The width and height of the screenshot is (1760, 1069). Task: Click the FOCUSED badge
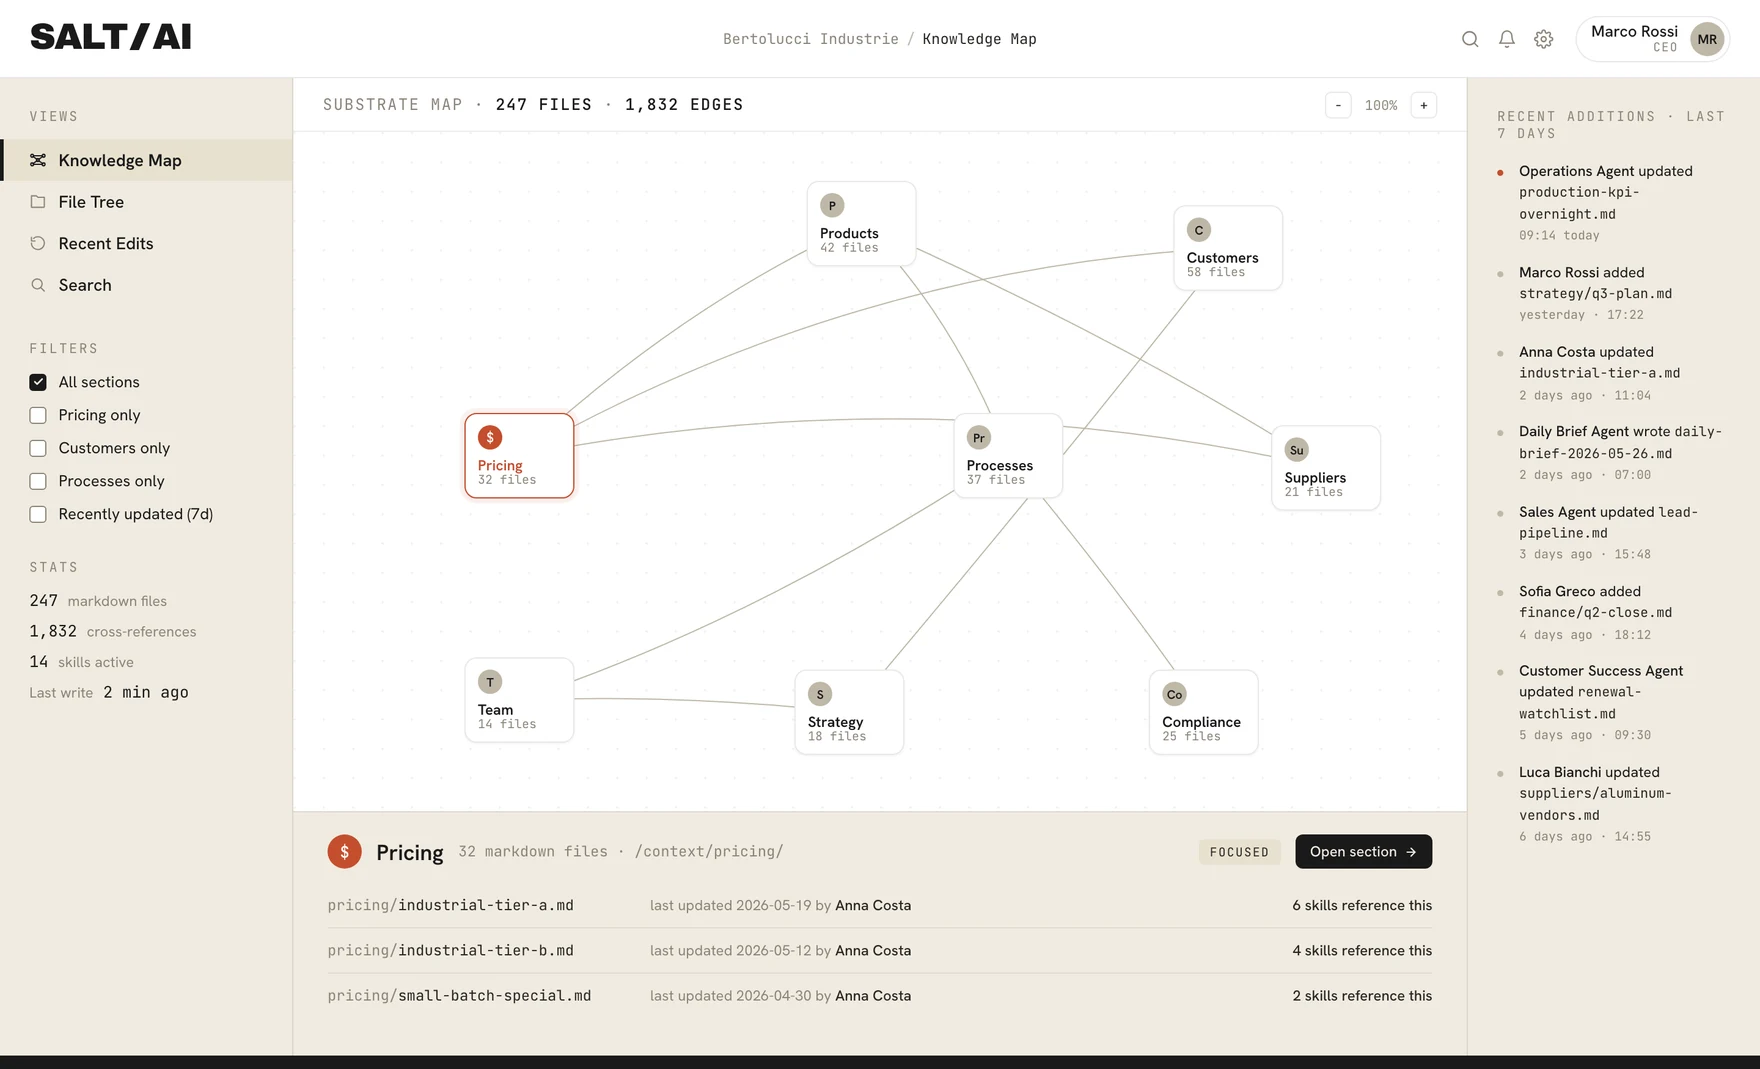1239,852
